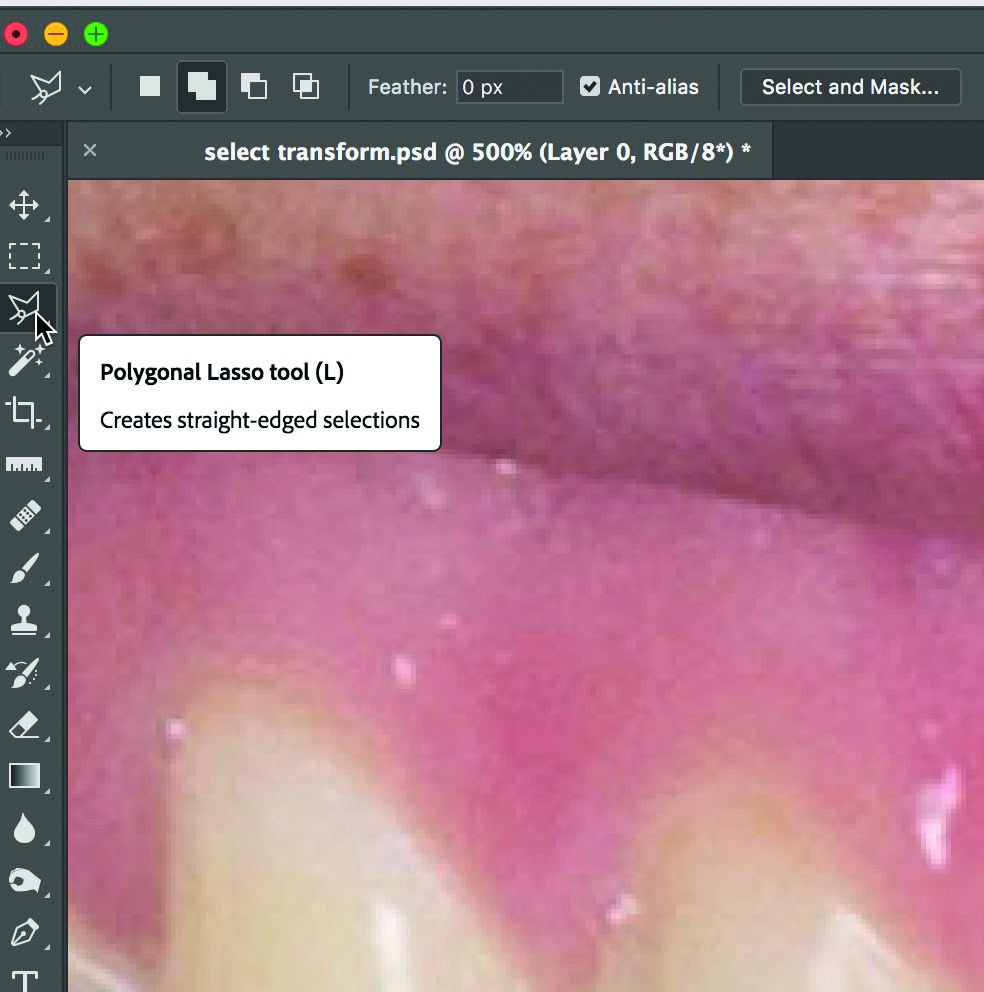Select the Move tool
984x992 pixels.
click(x=24, y=206)
